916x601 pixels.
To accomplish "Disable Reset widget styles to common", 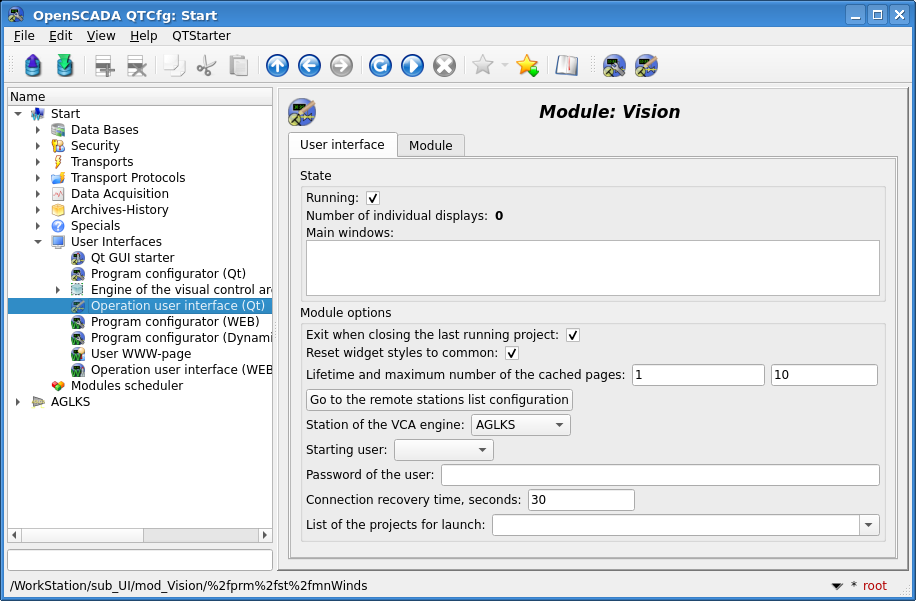I will pos(512,354).
